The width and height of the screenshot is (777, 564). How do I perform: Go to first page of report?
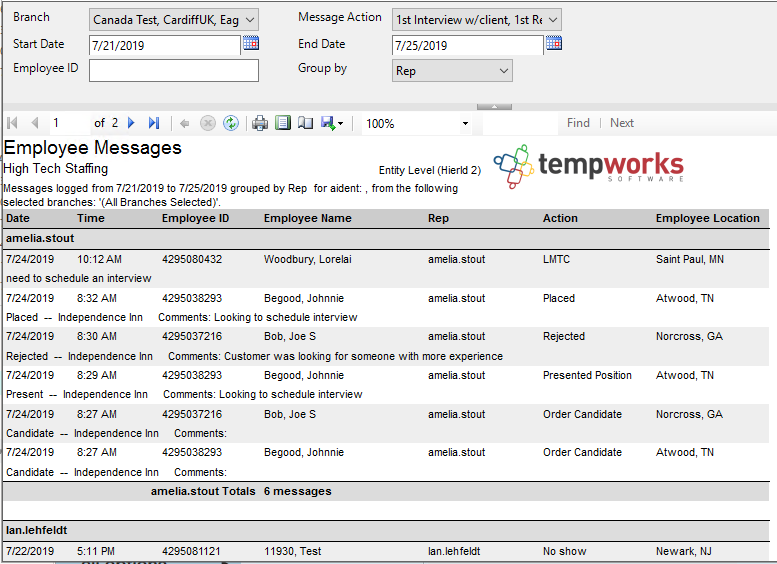coord(12,123)
